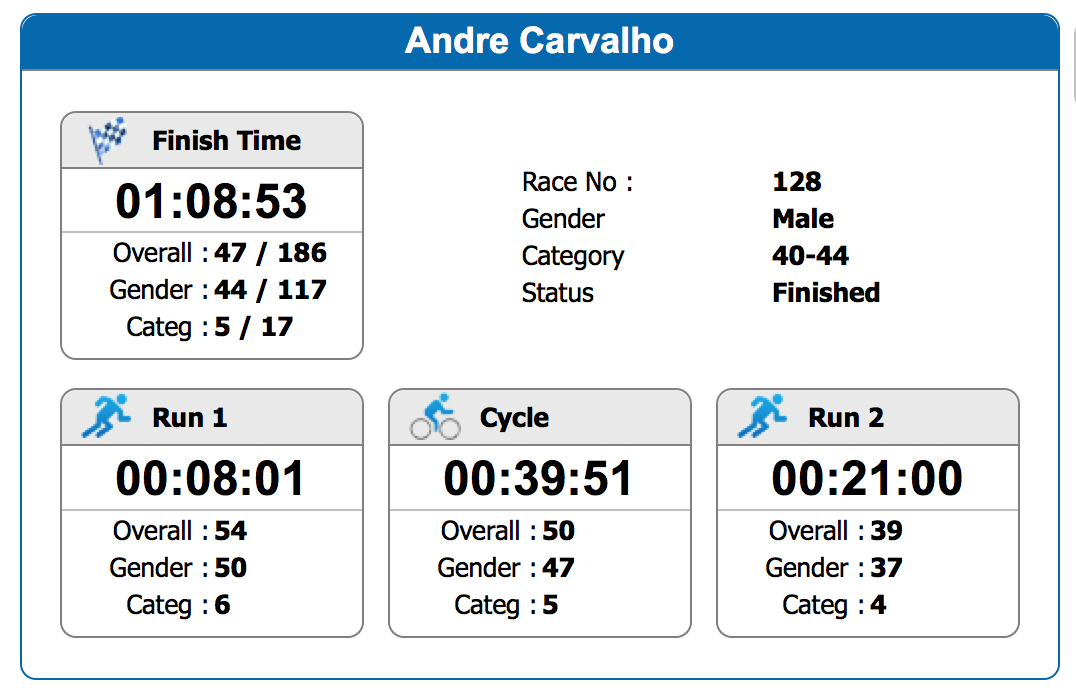Click the Cycle bicycle rider icon
This screenshot has height=694, width=1076.
[435, 417]
